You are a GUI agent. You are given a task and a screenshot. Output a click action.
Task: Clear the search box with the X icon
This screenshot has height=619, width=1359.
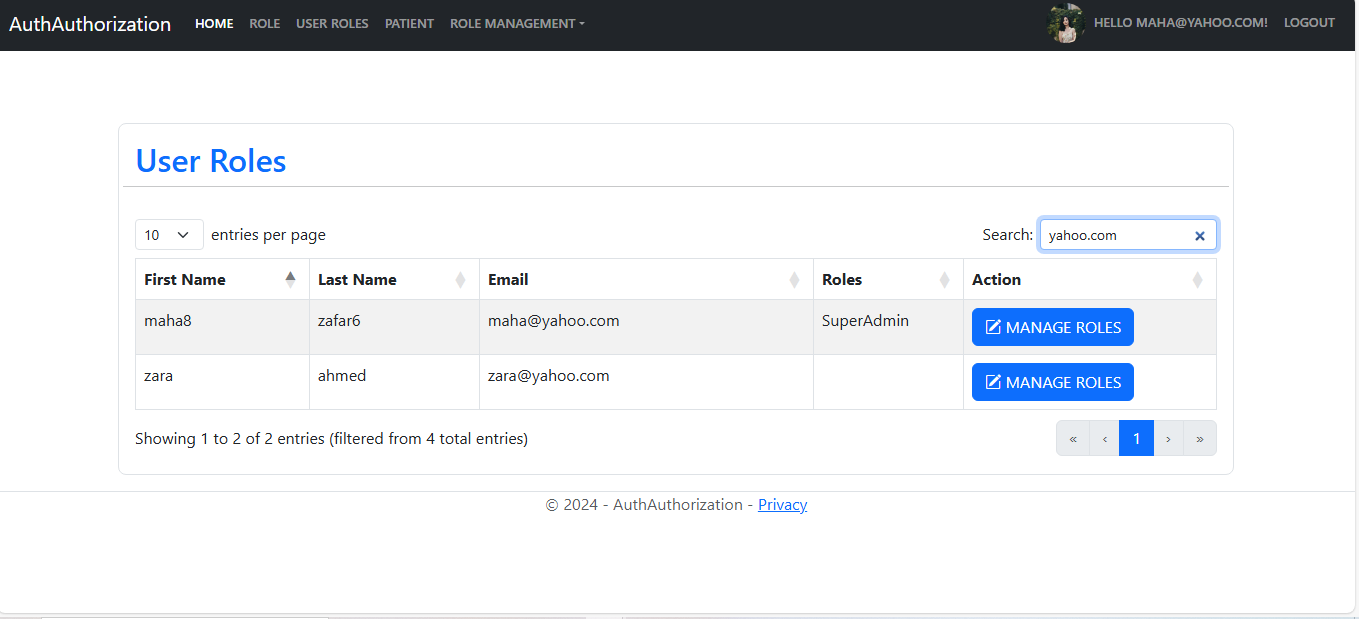pos(1200,236)
